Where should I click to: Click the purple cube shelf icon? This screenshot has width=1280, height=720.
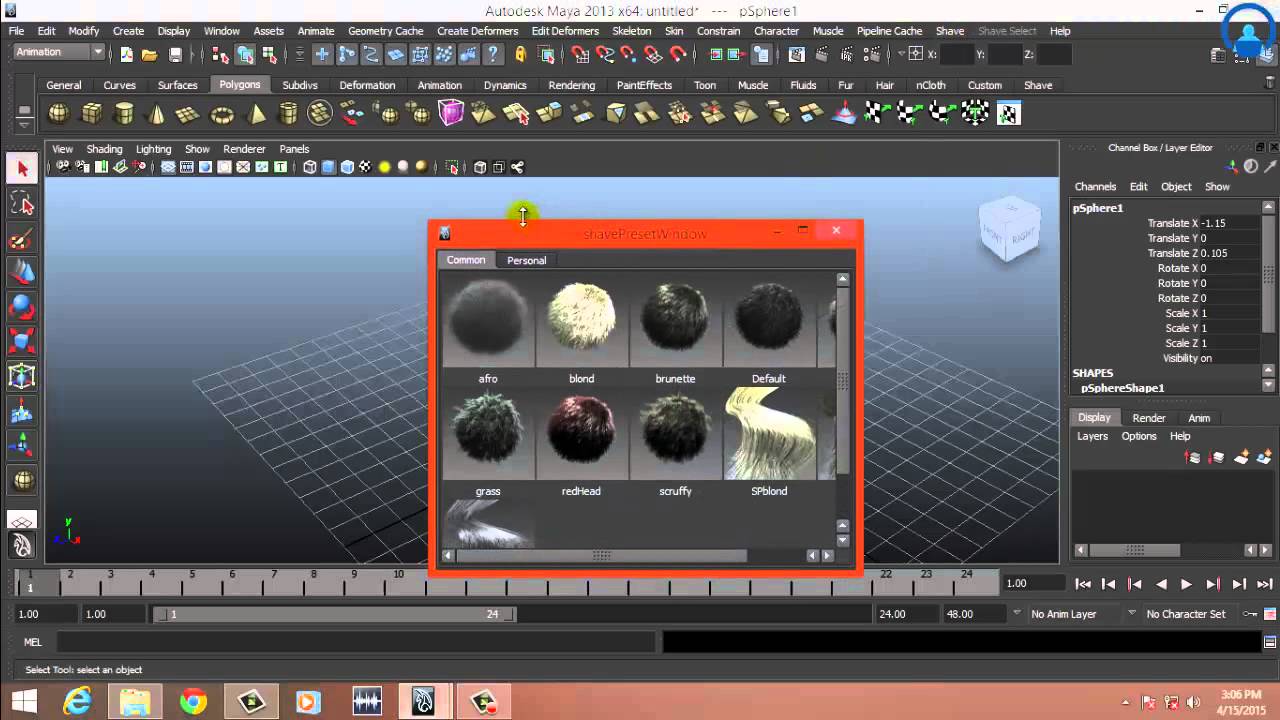[x=451, y=112]
